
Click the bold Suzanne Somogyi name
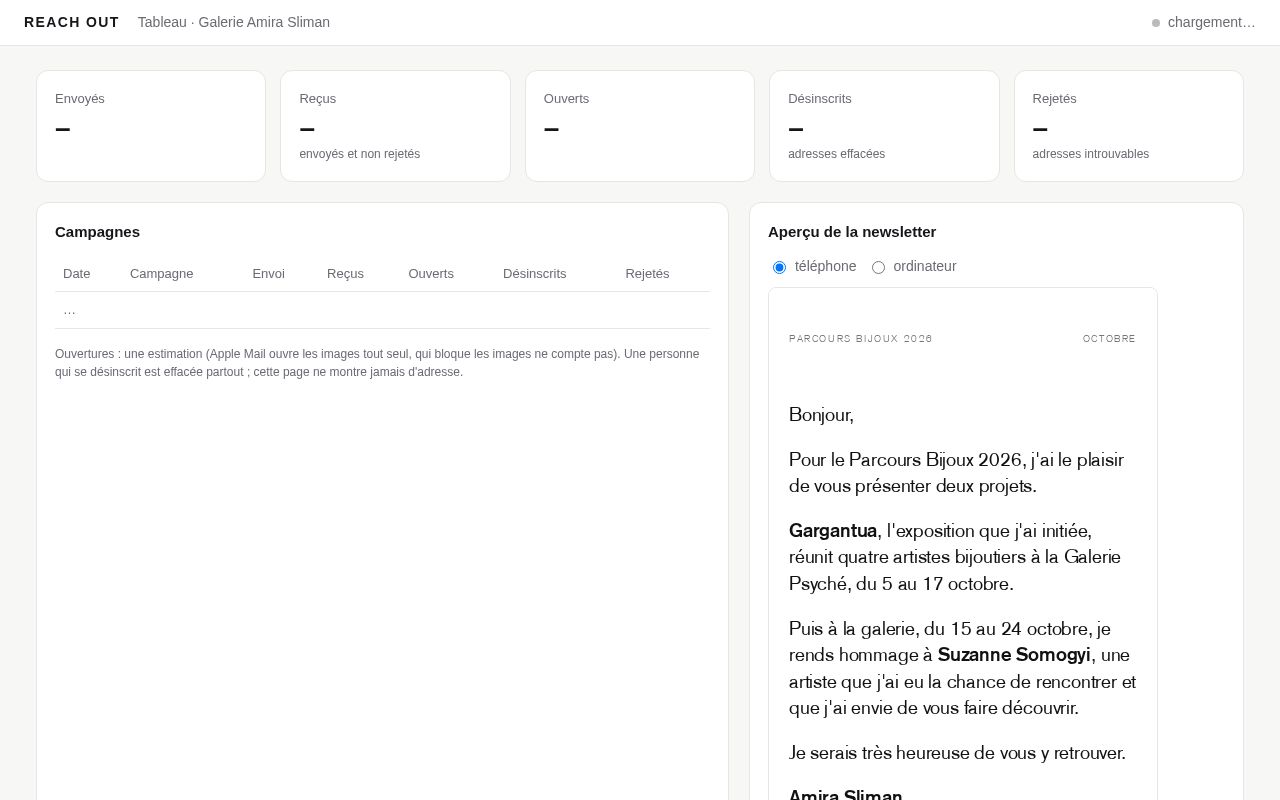[x=1014, y=654]
